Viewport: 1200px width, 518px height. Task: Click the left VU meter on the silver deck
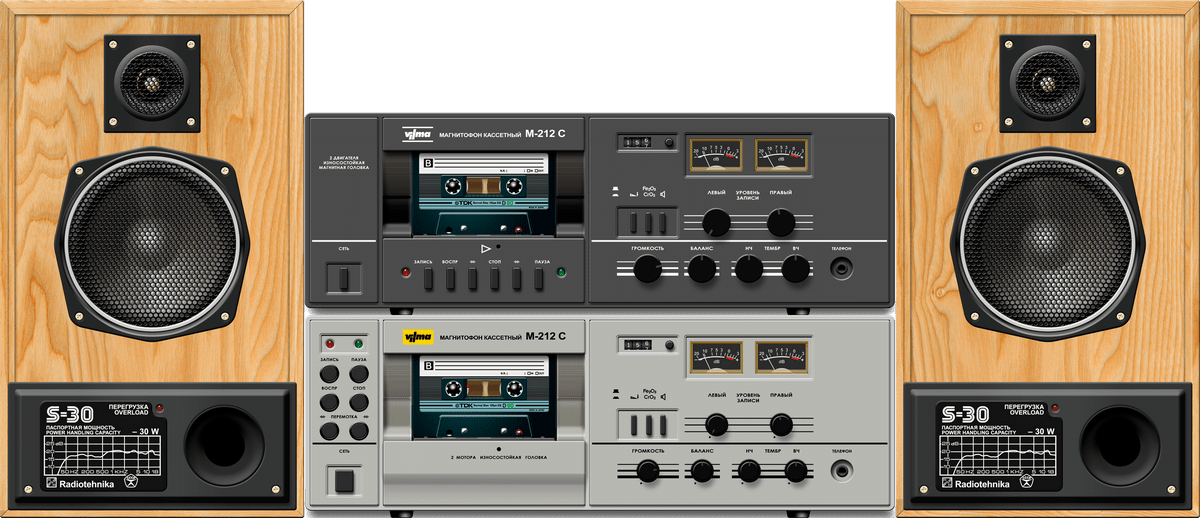[714, 356]
